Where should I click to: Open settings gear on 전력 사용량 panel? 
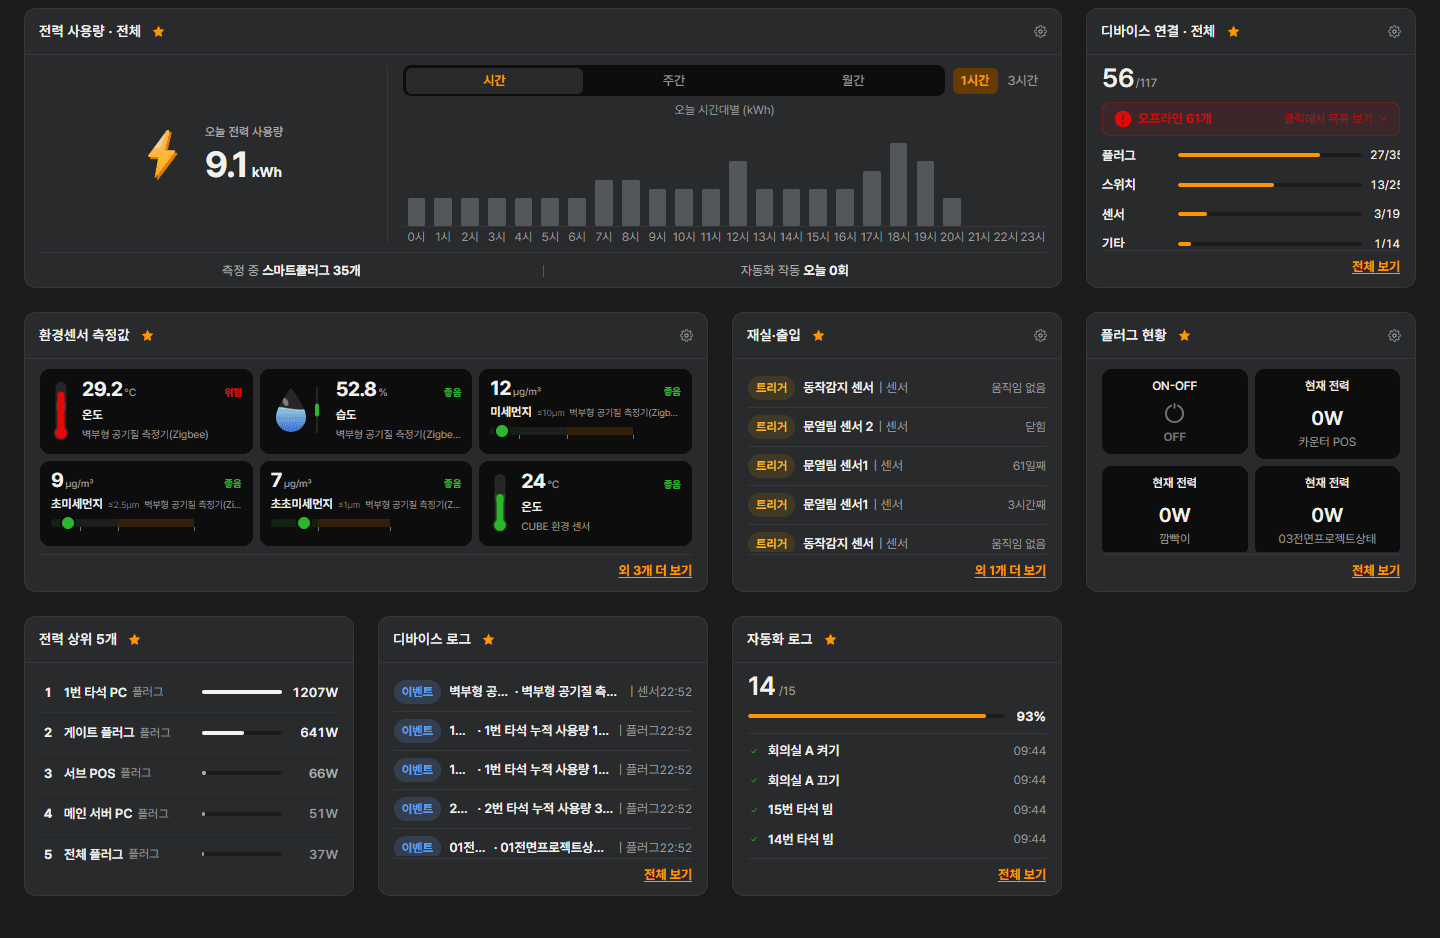coord(1040,32)
